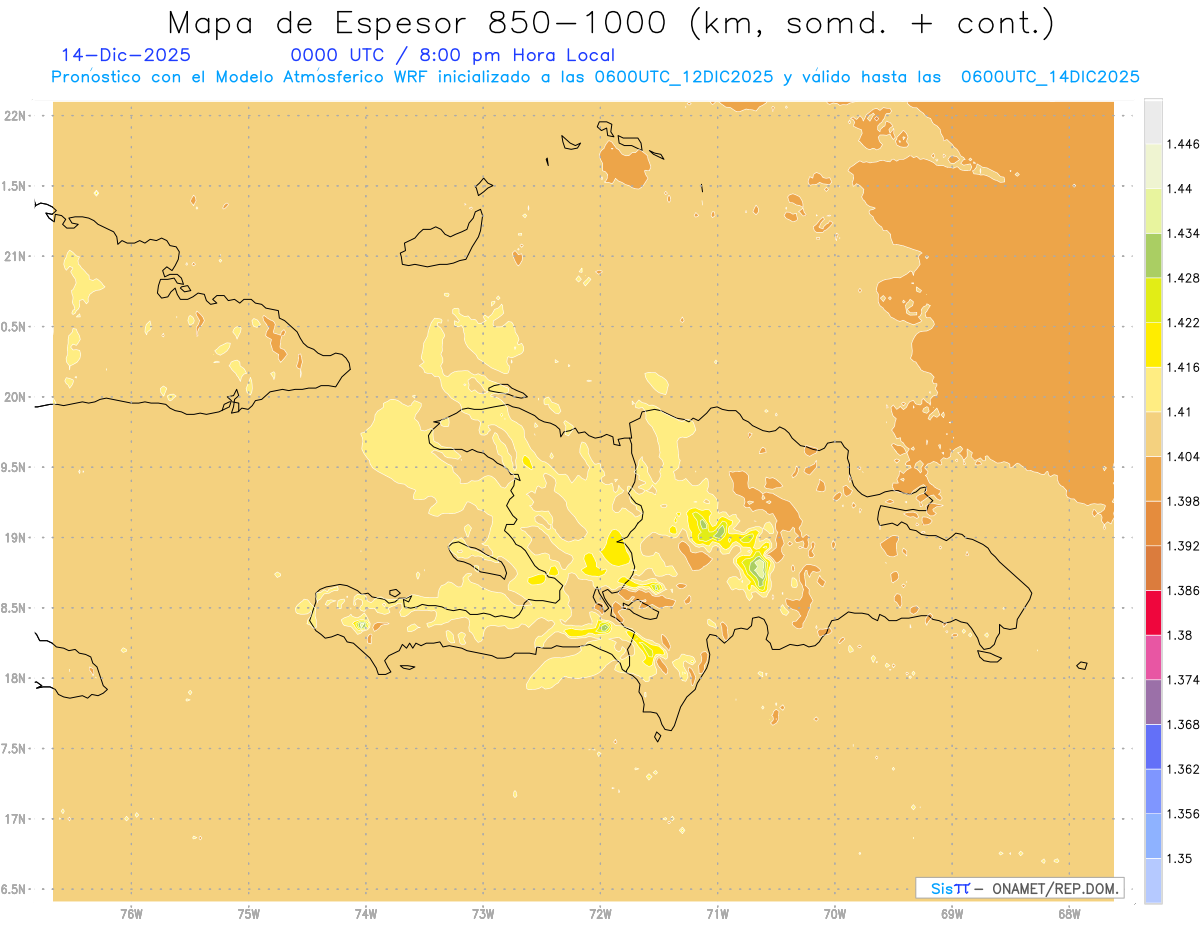This screenshot has width=1200, height=927.
Task: Select the longitude label "73W"
Action: [483, 913]
